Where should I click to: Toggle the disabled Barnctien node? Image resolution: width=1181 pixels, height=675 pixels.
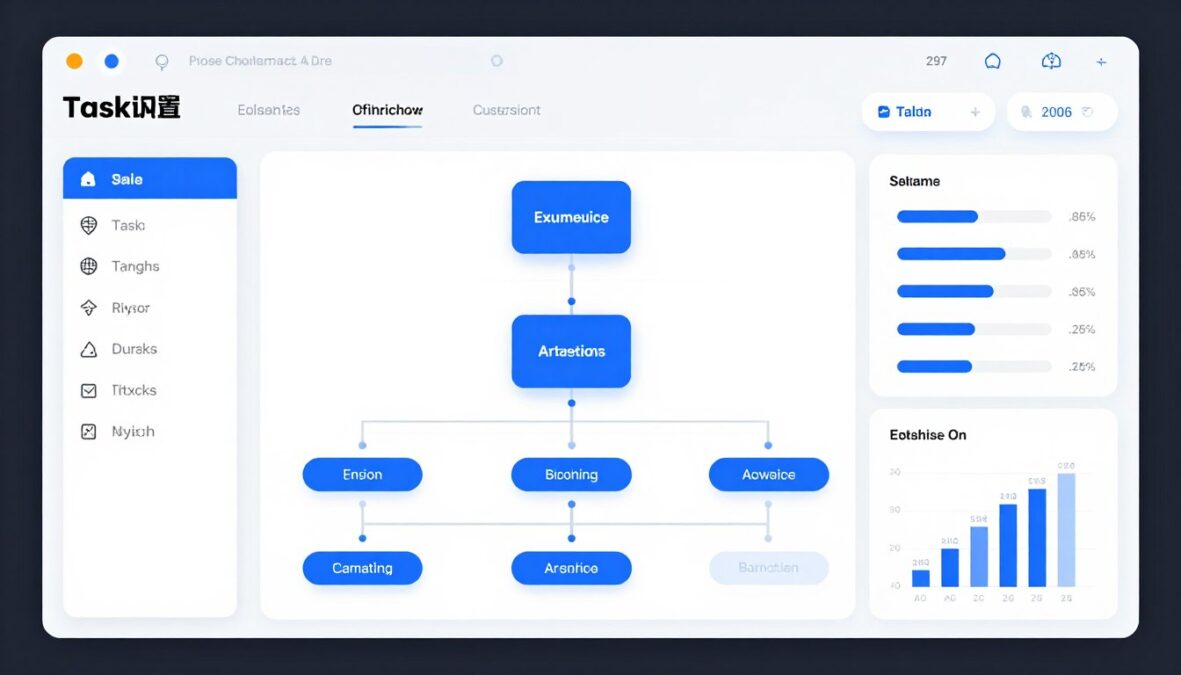[x=768, y=567]
